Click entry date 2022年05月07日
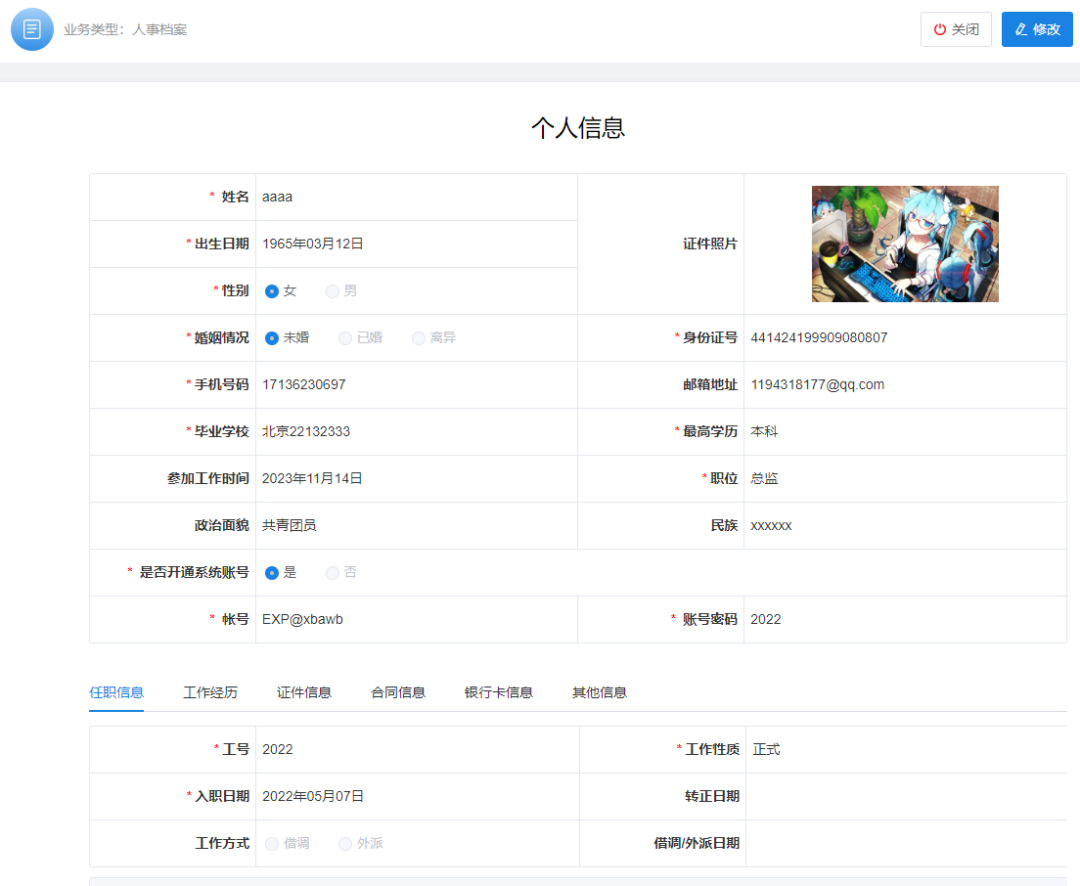1080x886 pixels. pos(313,796)
